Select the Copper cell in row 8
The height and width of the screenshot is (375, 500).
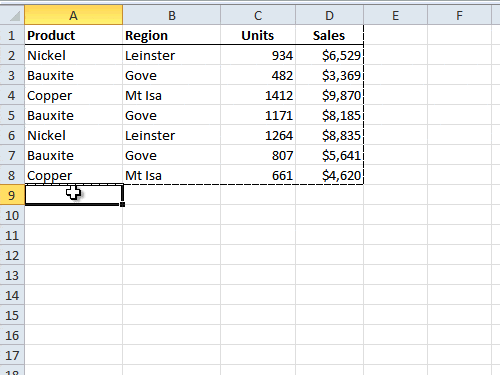click(x=73, y=175)
